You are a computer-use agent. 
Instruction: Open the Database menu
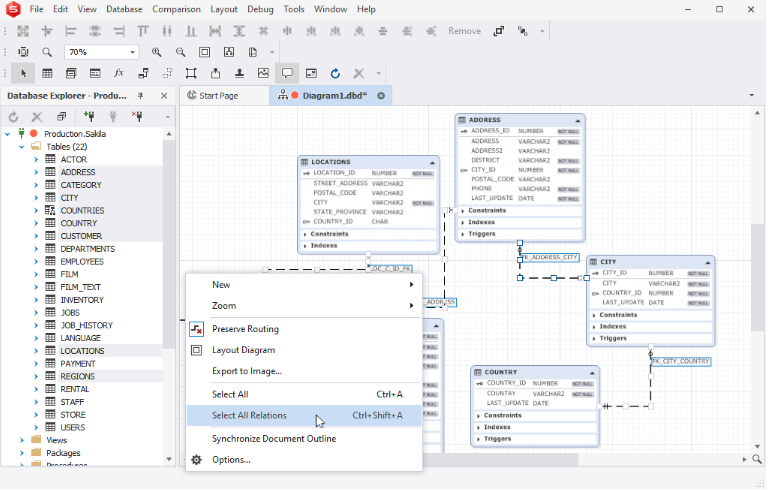click(x=124, y=9)
